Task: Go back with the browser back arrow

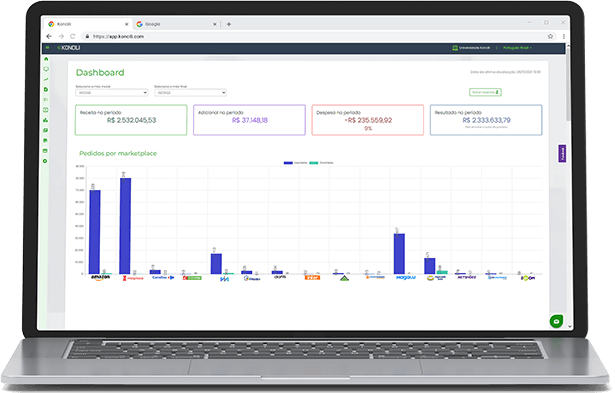Action: pos(49,36)
